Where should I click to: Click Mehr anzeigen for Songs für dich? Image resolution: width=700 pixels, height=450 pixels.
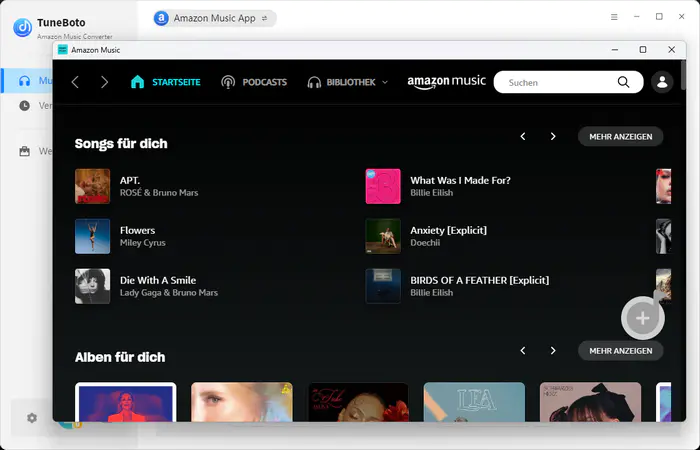[x=621, y=137]
